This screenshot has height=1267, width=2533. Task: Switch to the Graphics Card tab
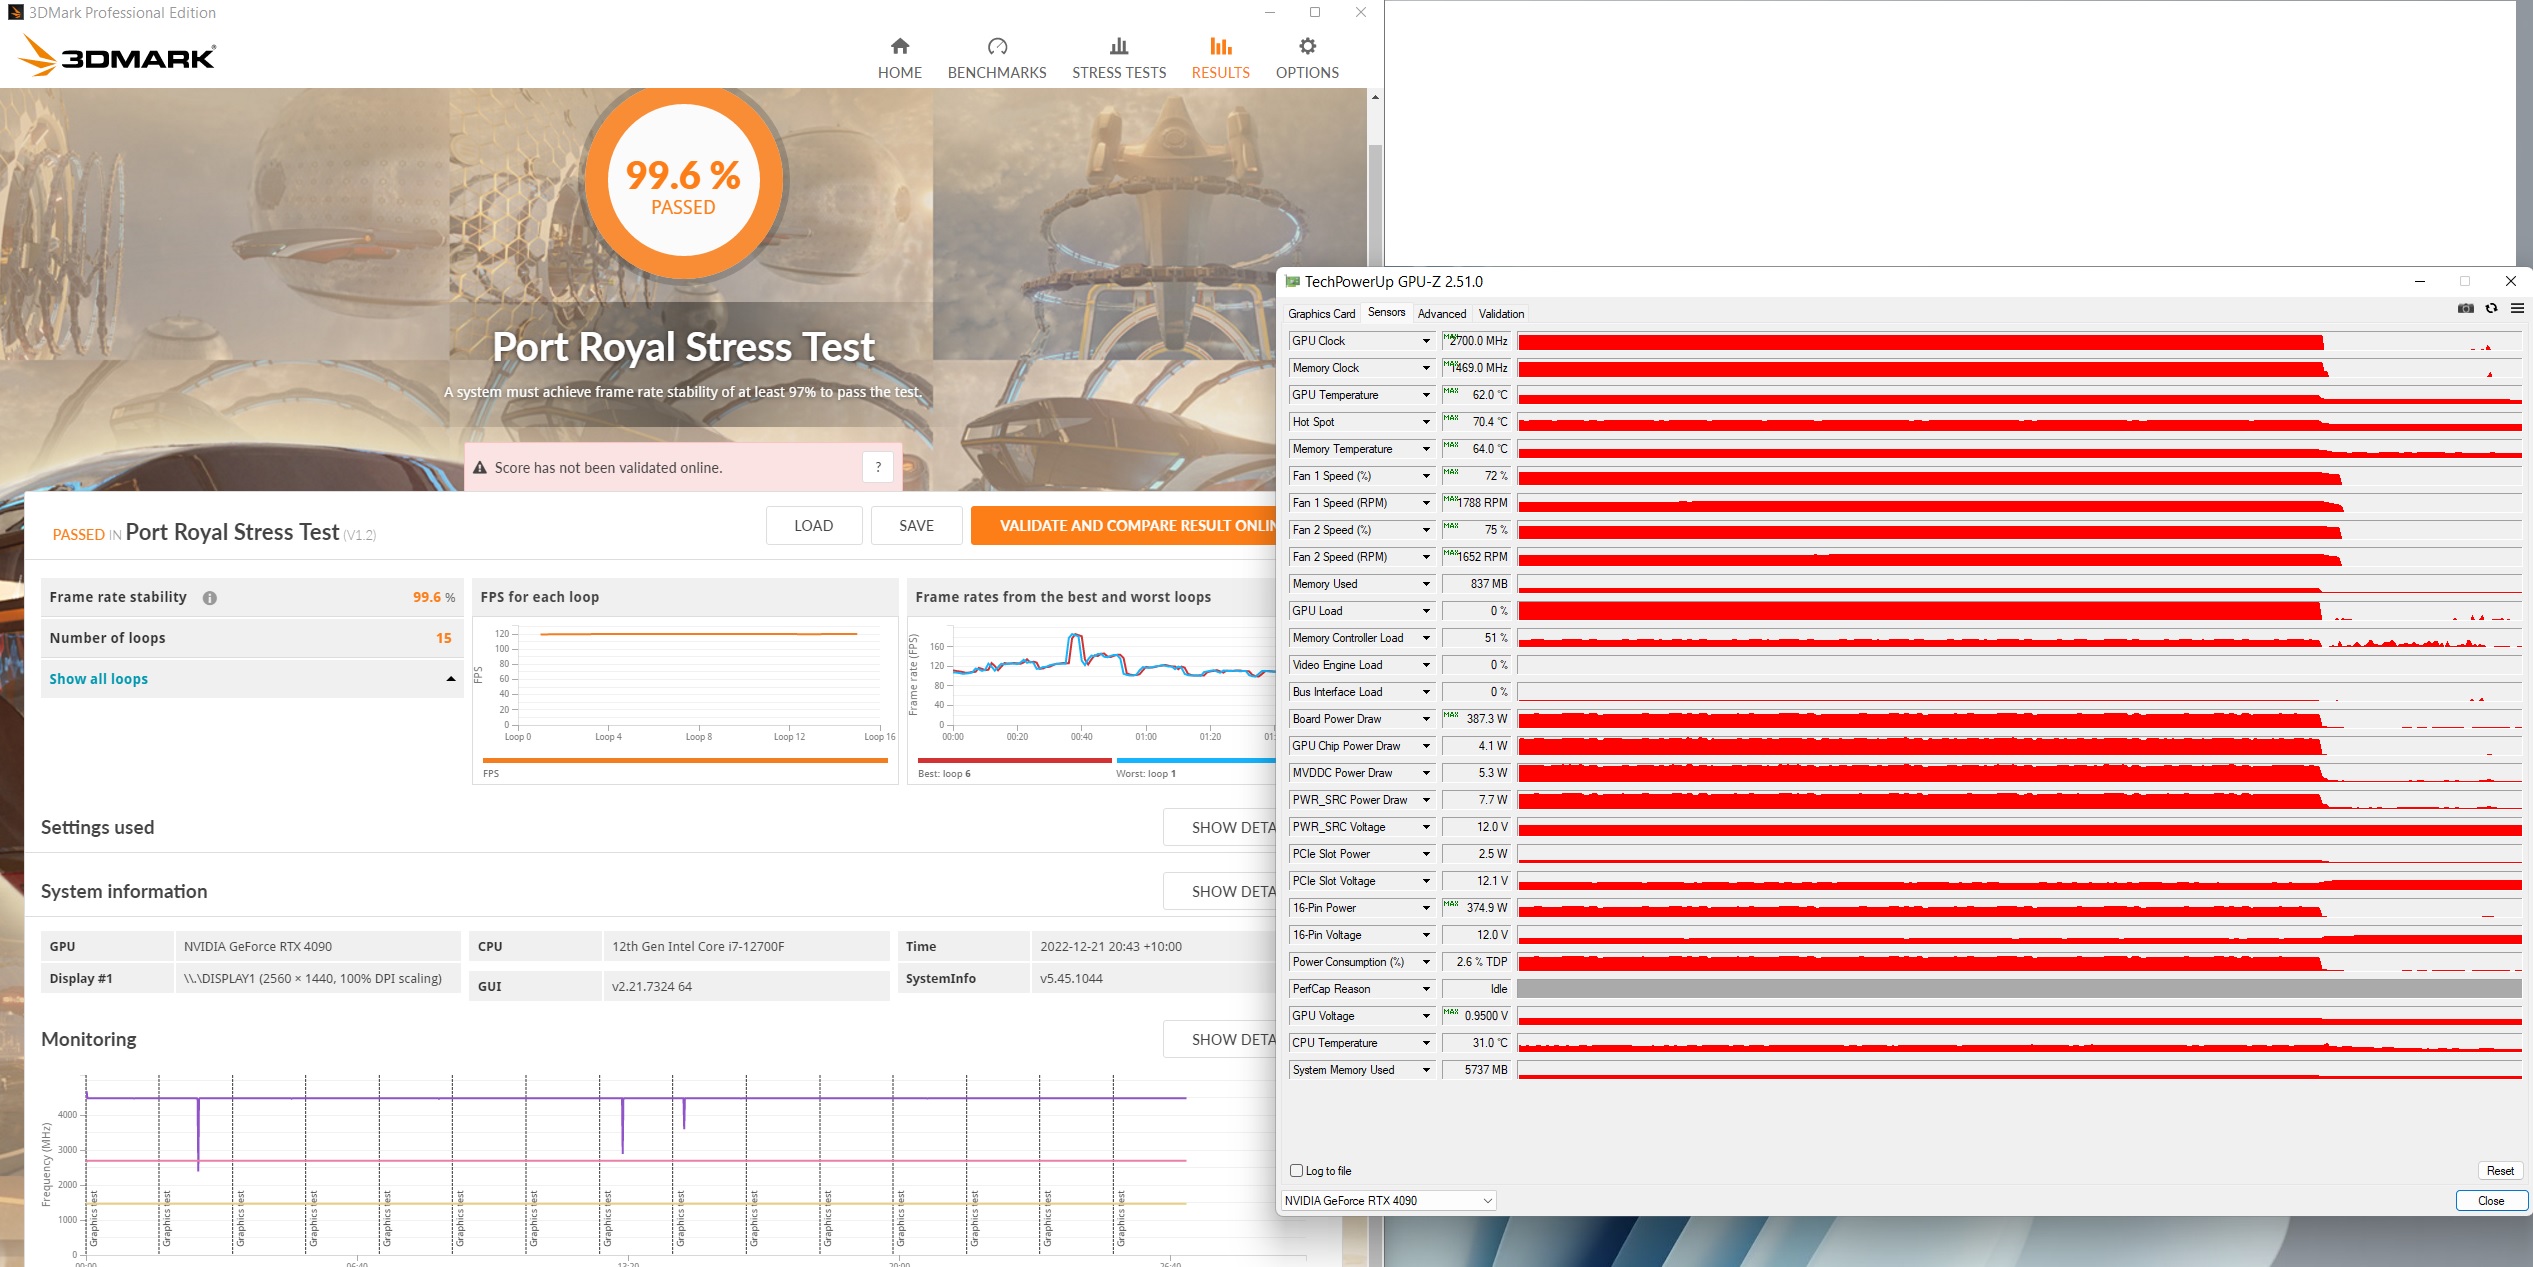1321,314
